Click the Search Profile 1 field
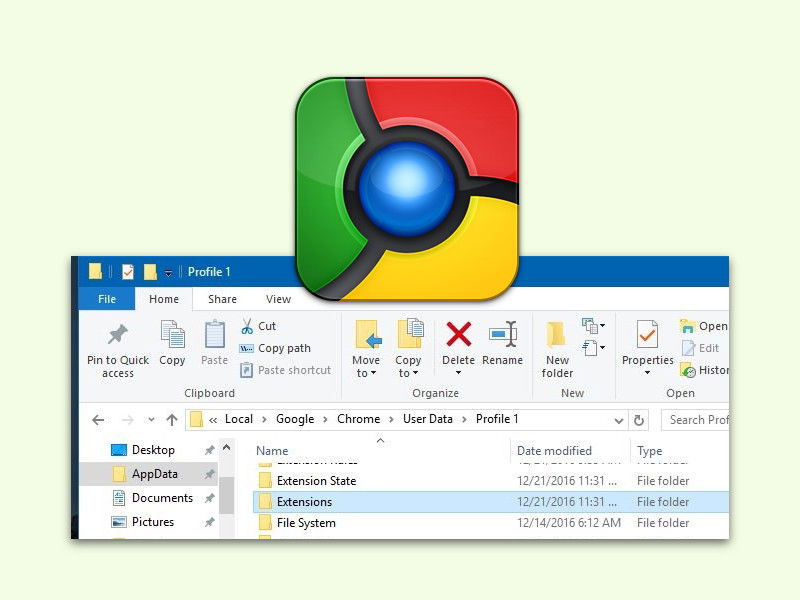This screenshot has height=600, width=800. [695, 420]
